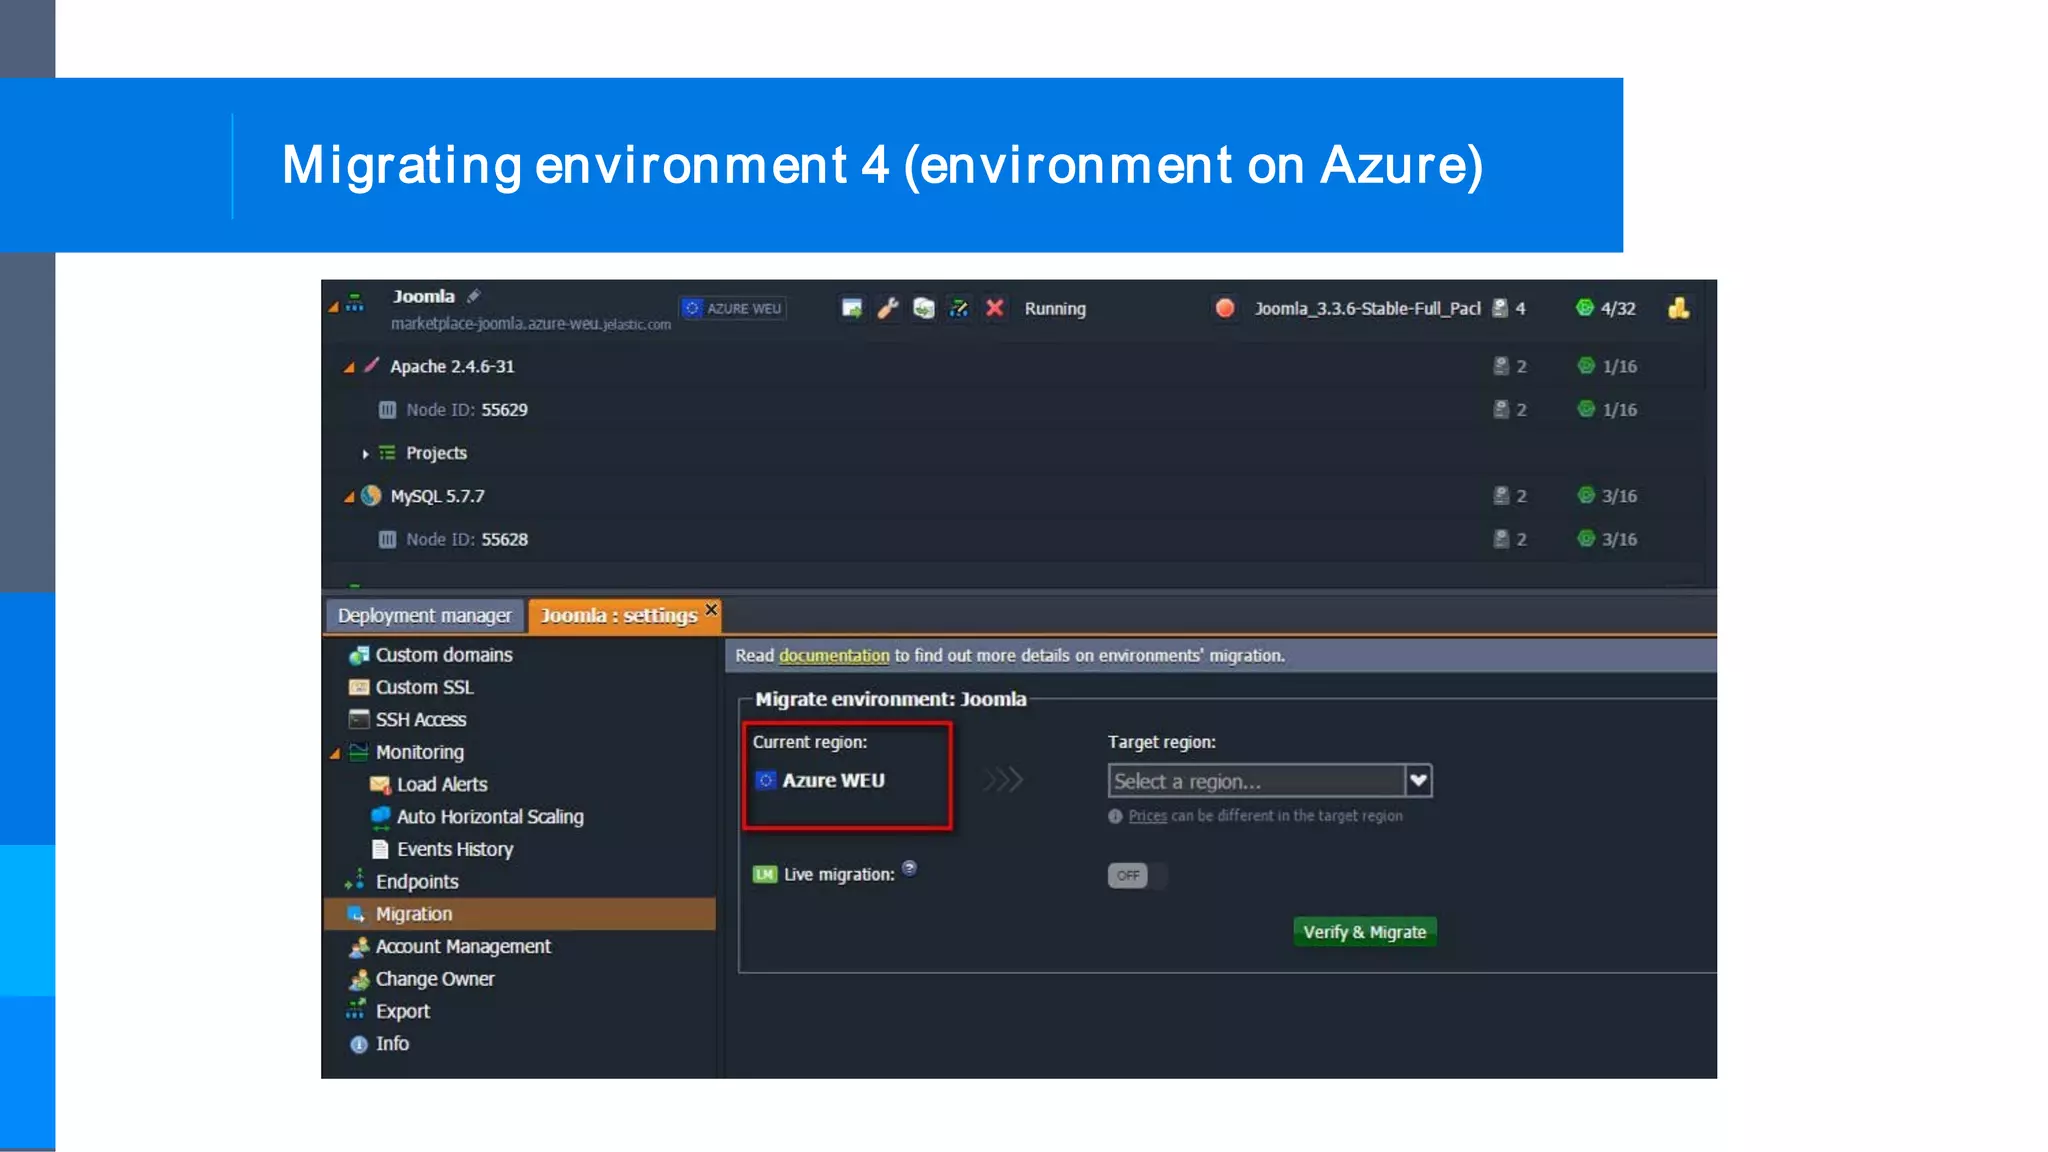Image resolution: width=2048 pixels, height=1152 pixels.
Task: Click the billing icon in Joomla row
Action: (x=1679, y=308)
